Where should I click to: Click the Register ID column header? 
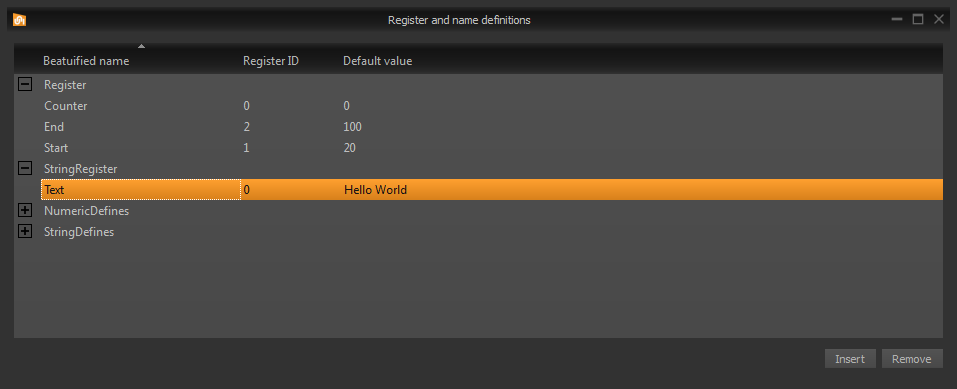pyautogui.click(x=271, y=61)
